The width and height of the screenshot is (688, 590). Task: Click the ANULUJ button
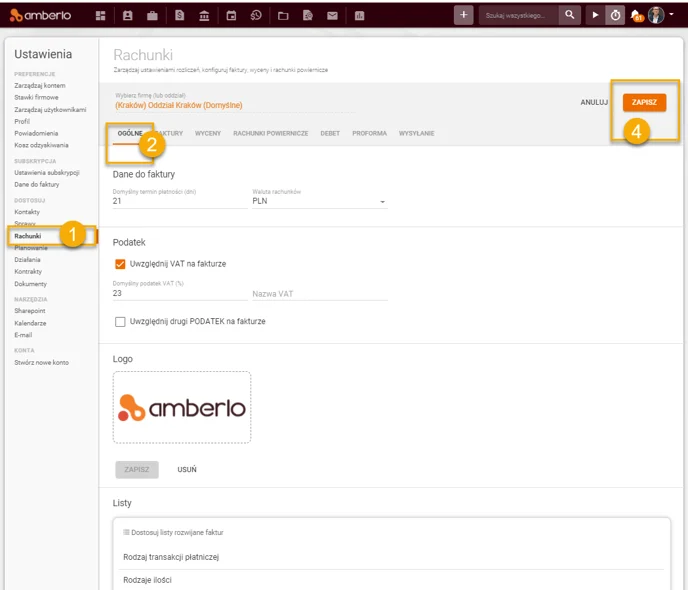click(x=594, y=102)
